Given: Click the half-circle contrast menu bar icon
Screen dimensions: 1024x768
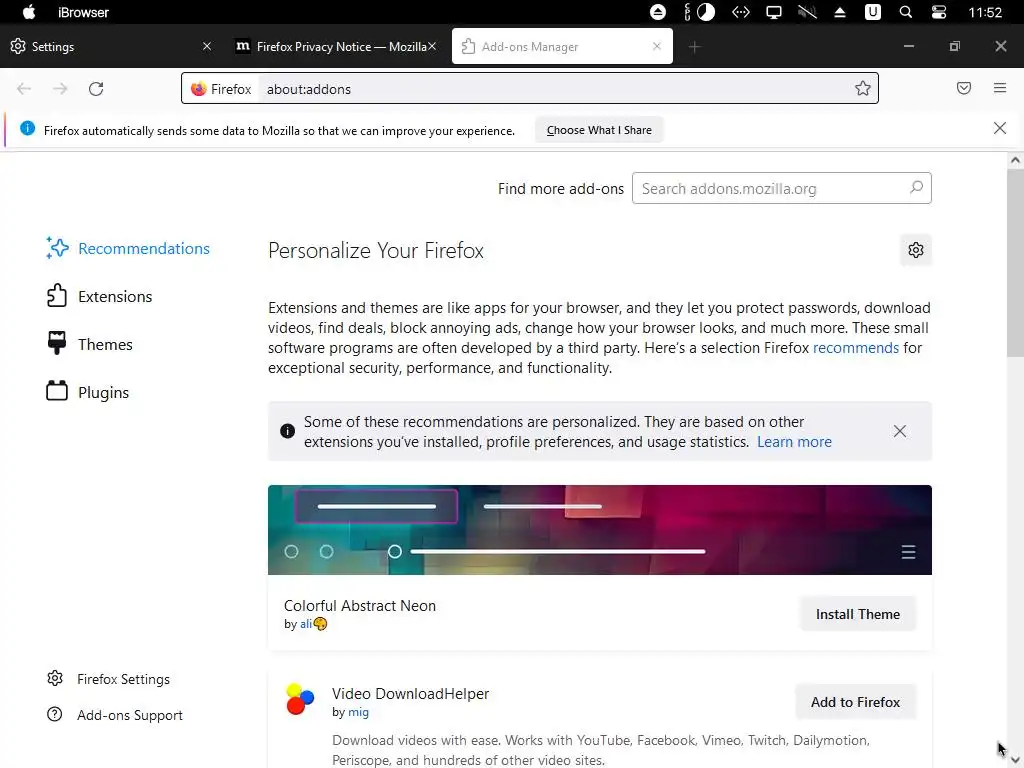Looking at the screenshot, I should (x=706, y=12).
